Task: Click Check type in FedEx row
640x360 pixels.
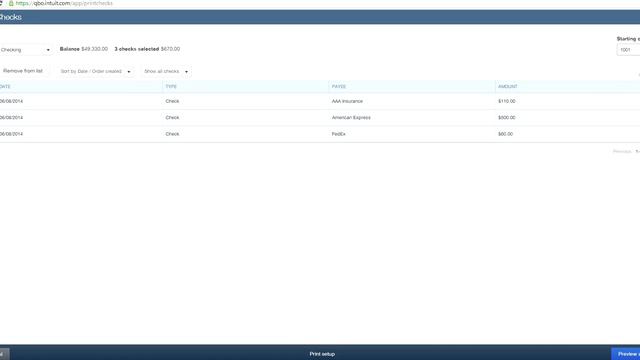Action: pos(172,134)
